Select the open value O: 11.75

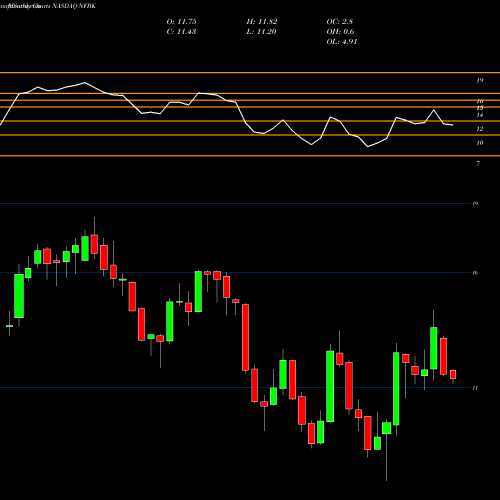point(181,22)
